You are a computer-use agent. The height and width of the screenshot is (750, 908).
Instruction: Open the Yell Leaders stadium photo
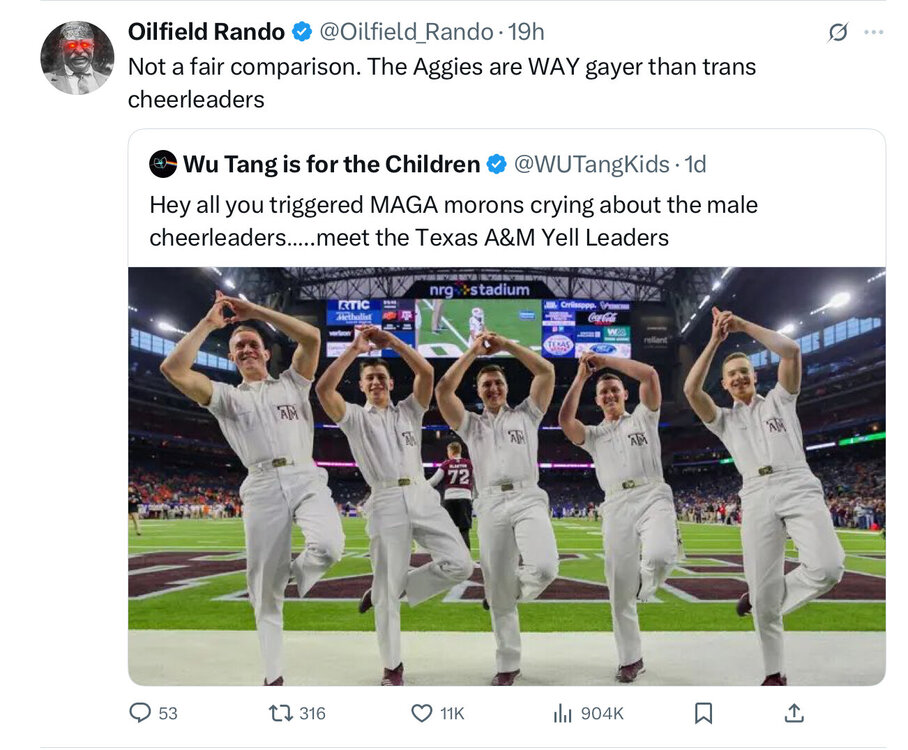(x=506, y=475)
